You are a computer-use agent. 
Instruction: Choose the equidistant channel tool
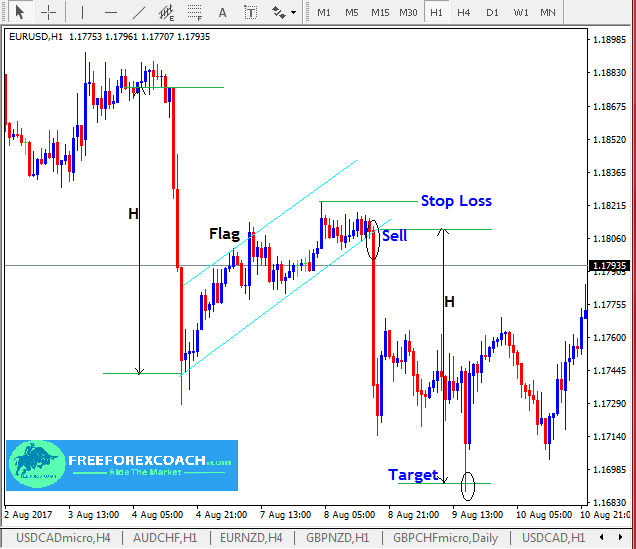166,13
